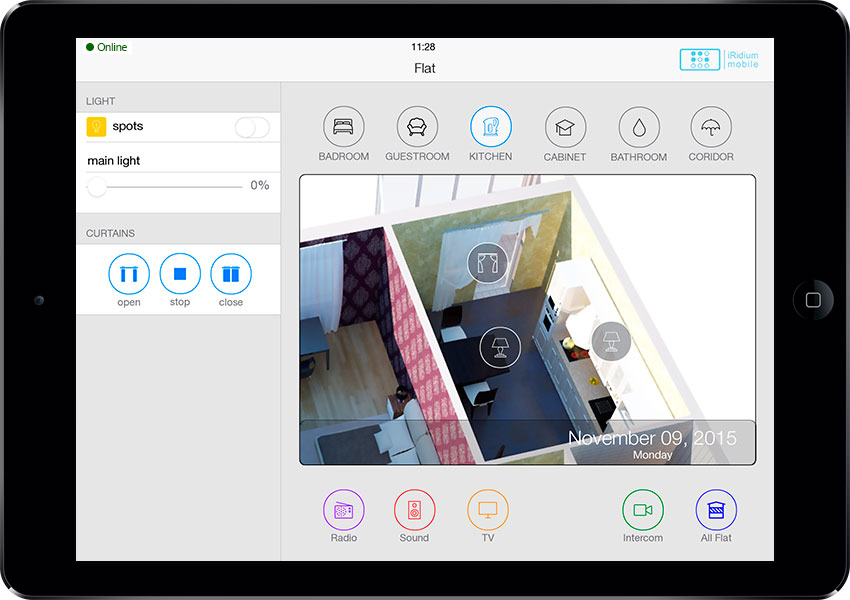The image size is (850, 600).
Task: Click the green Online status indicator
Action: tap(107, 47)
